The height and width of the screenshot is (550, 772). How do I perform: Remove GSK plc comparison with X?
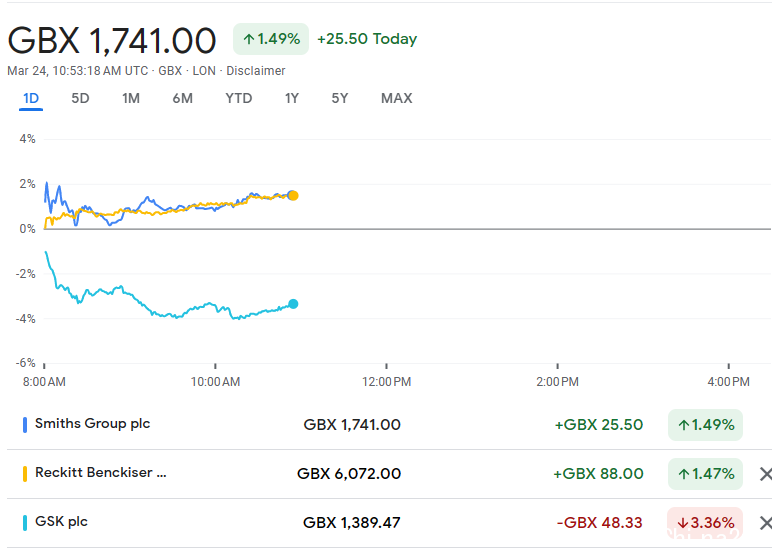coord(765,523)
